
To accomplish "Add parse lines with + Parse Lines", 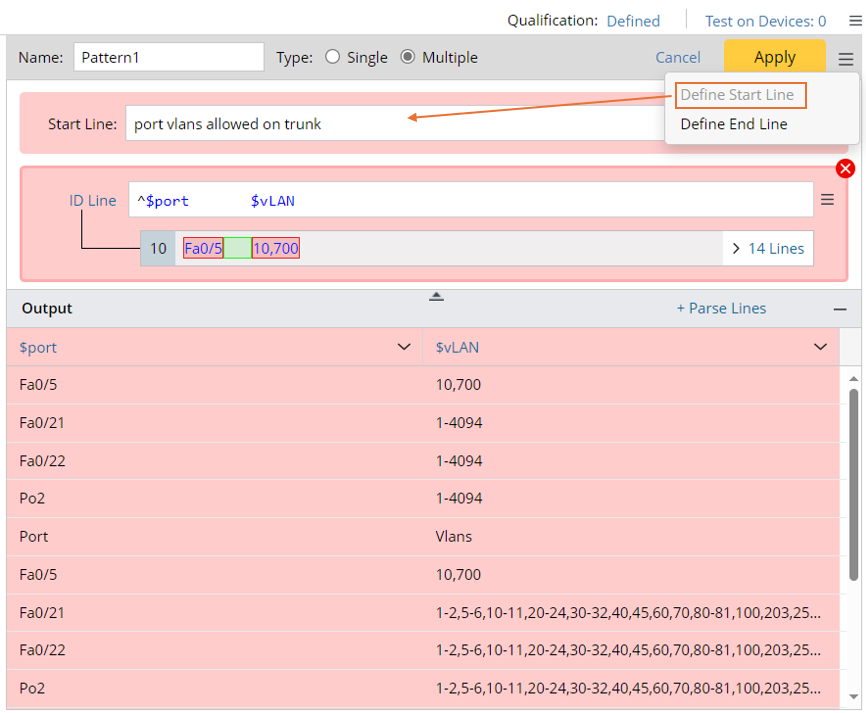I will click(x=721, y=308).
